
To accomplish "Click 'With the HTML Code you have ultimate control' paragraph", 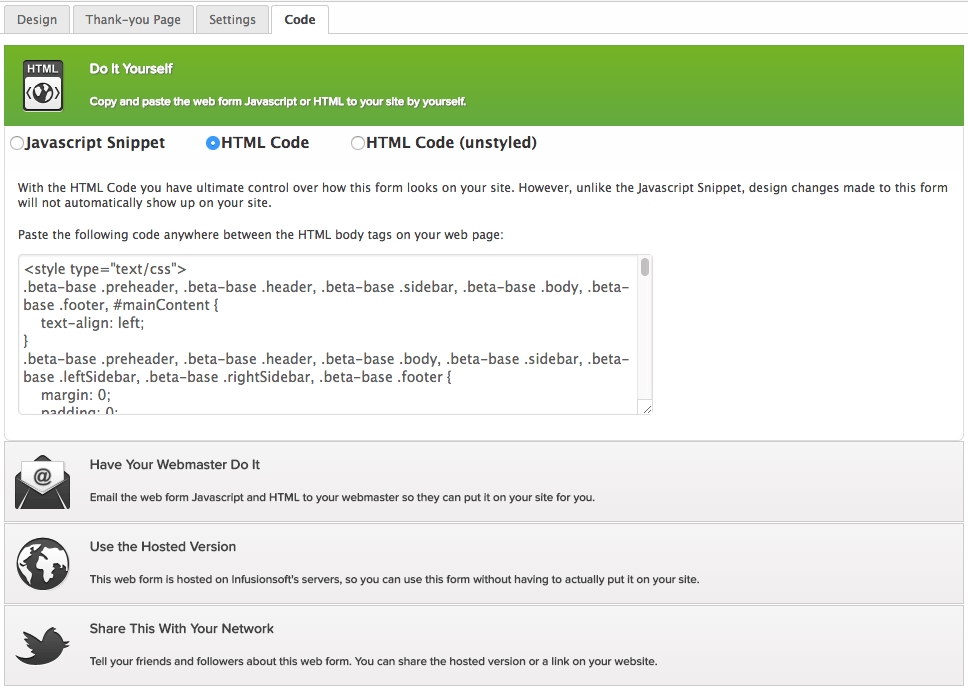I will [483, 195].
